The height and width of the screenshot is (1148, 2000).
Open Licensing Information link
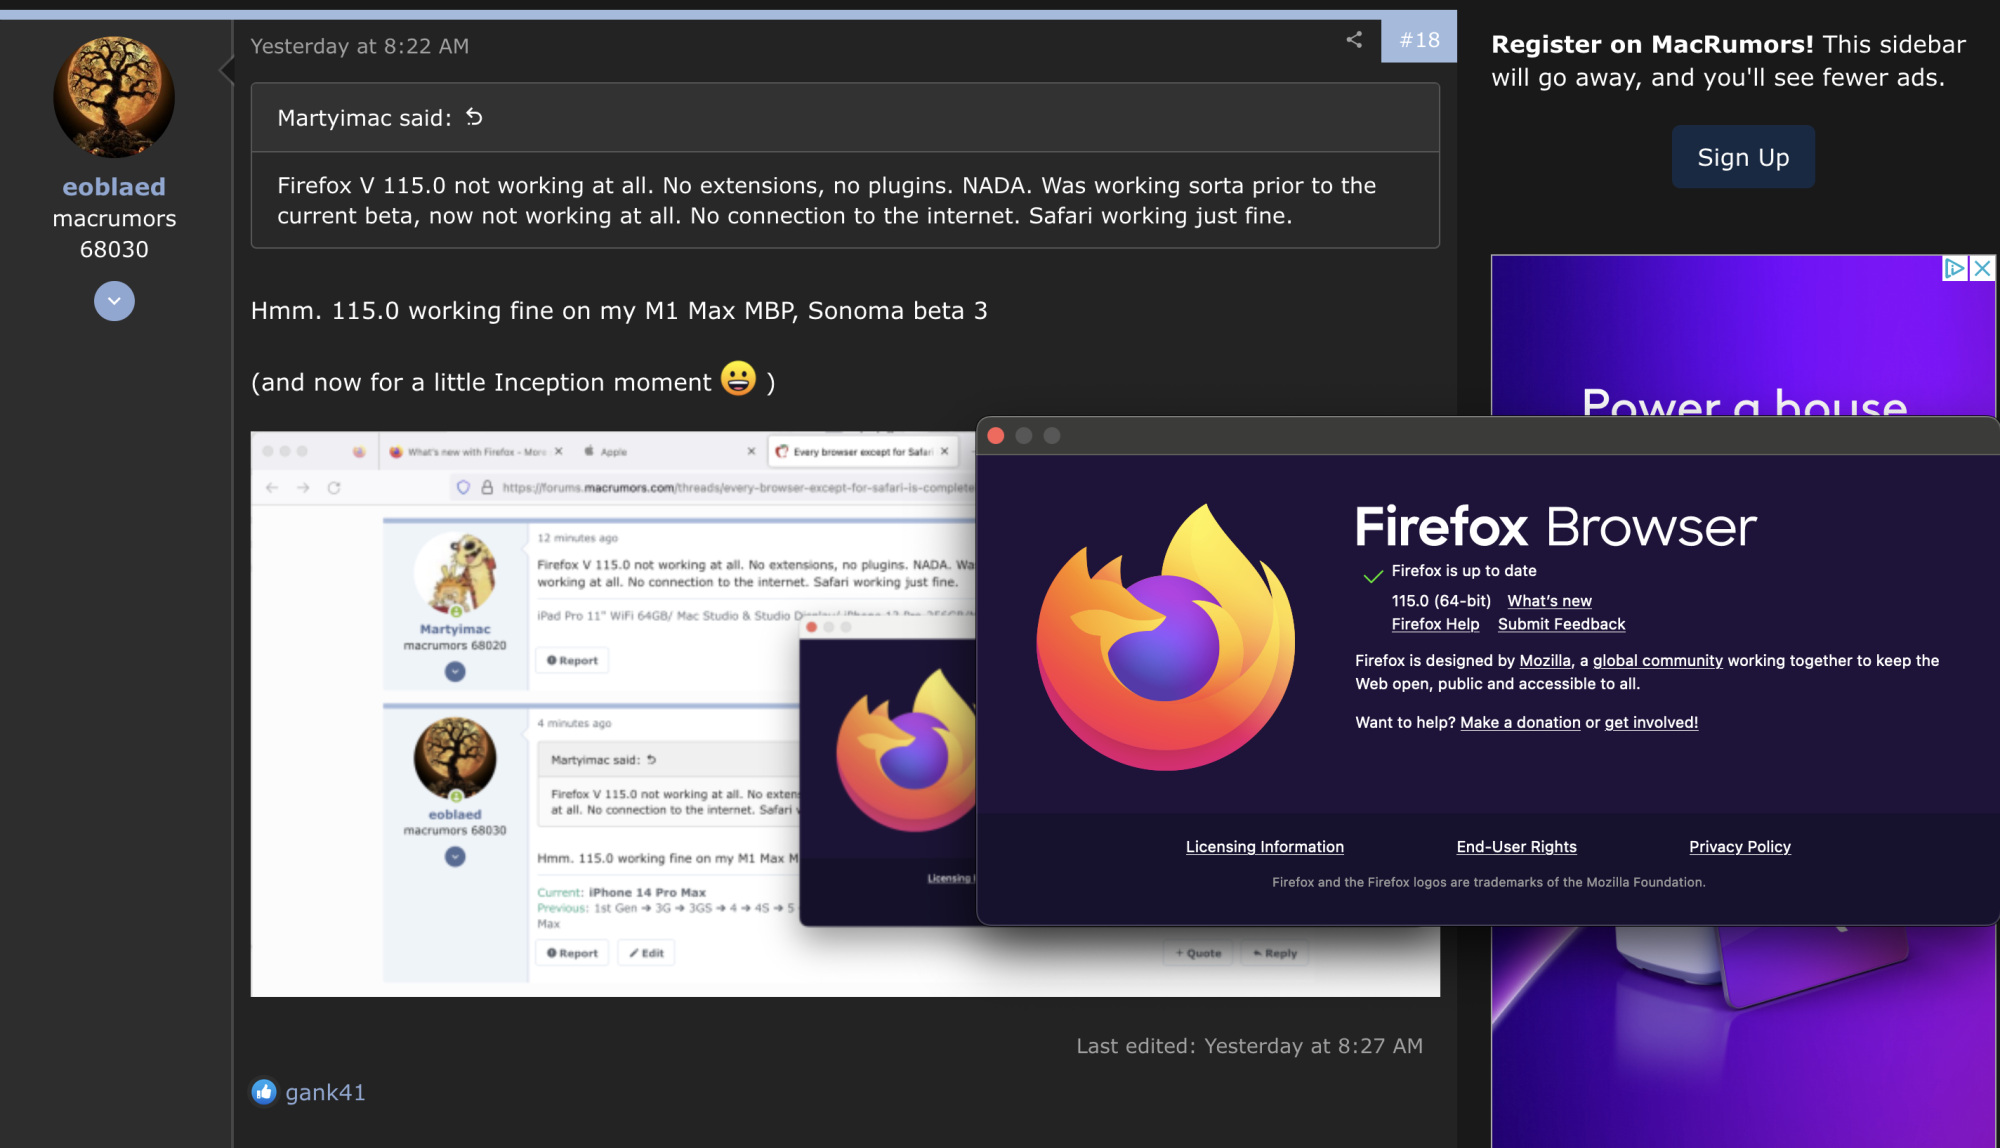[x=1264, y=846]
